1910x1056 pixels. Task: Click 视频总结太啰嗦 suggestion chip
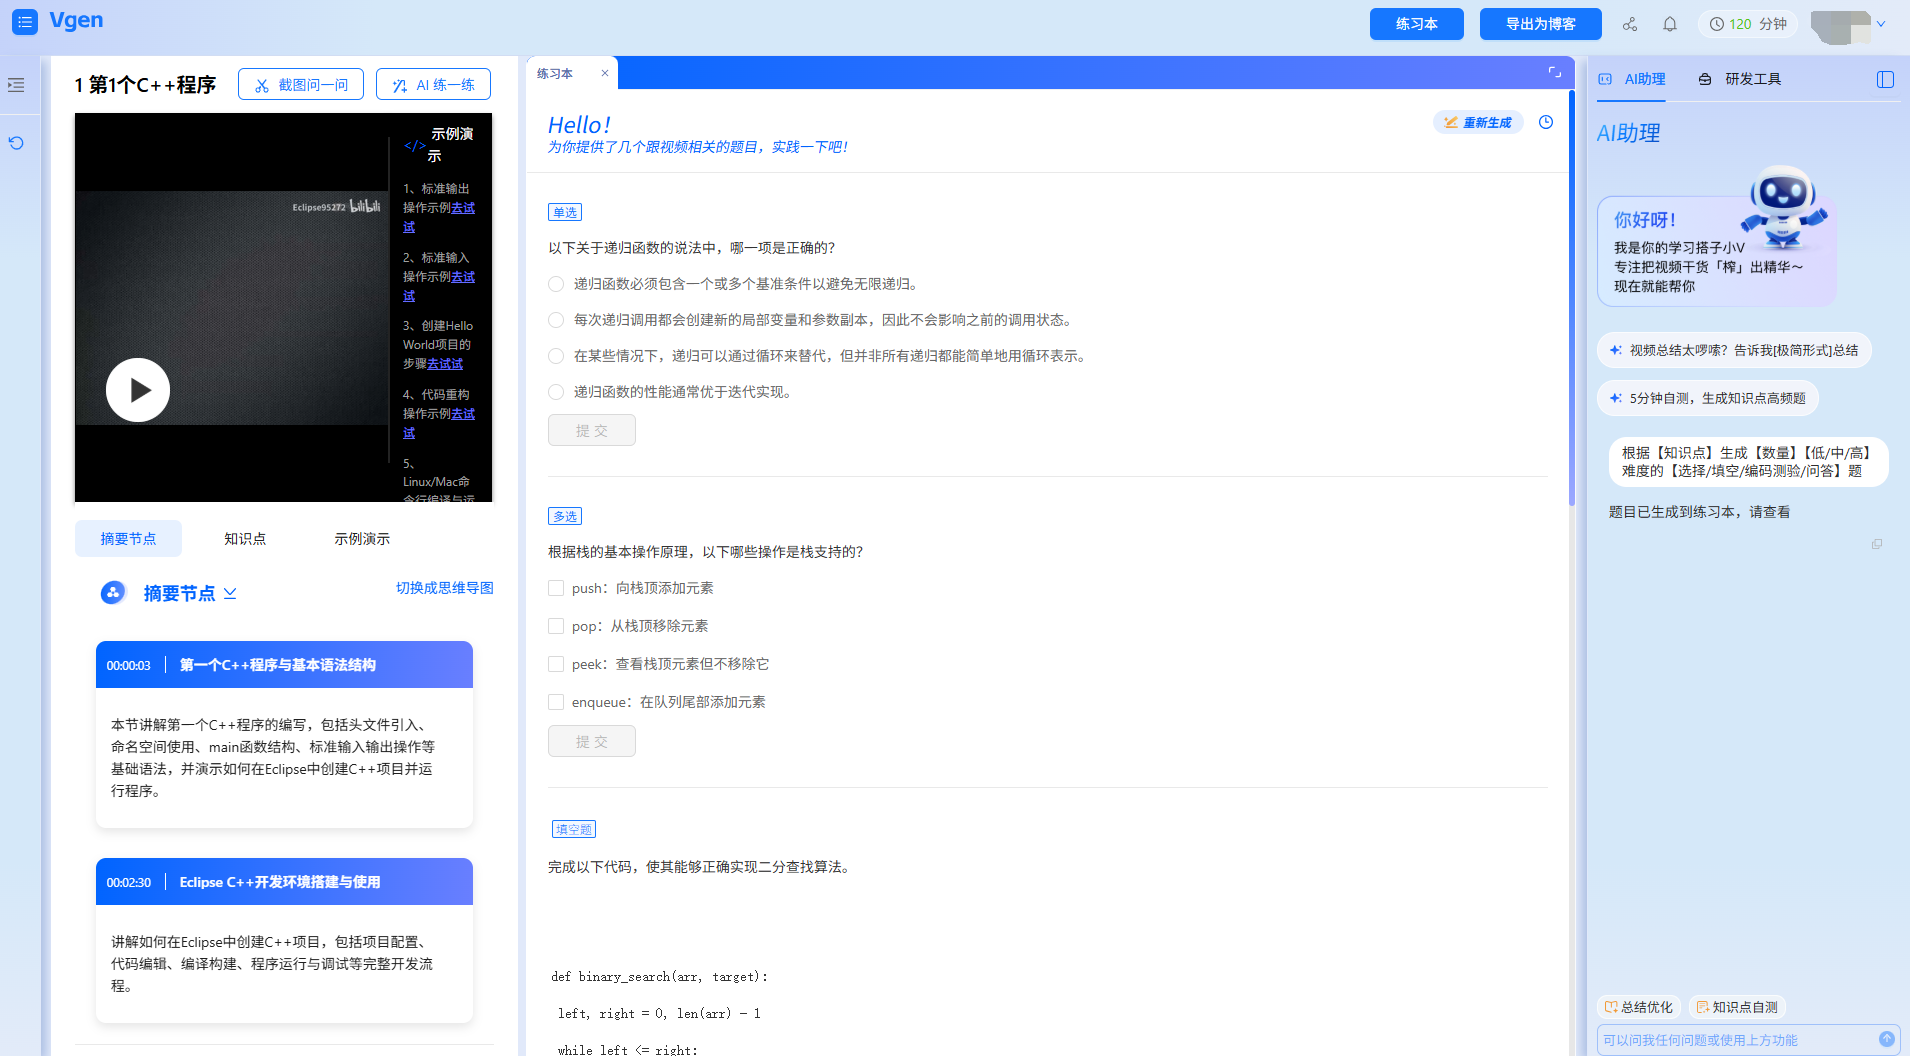tap(1734, 350)
